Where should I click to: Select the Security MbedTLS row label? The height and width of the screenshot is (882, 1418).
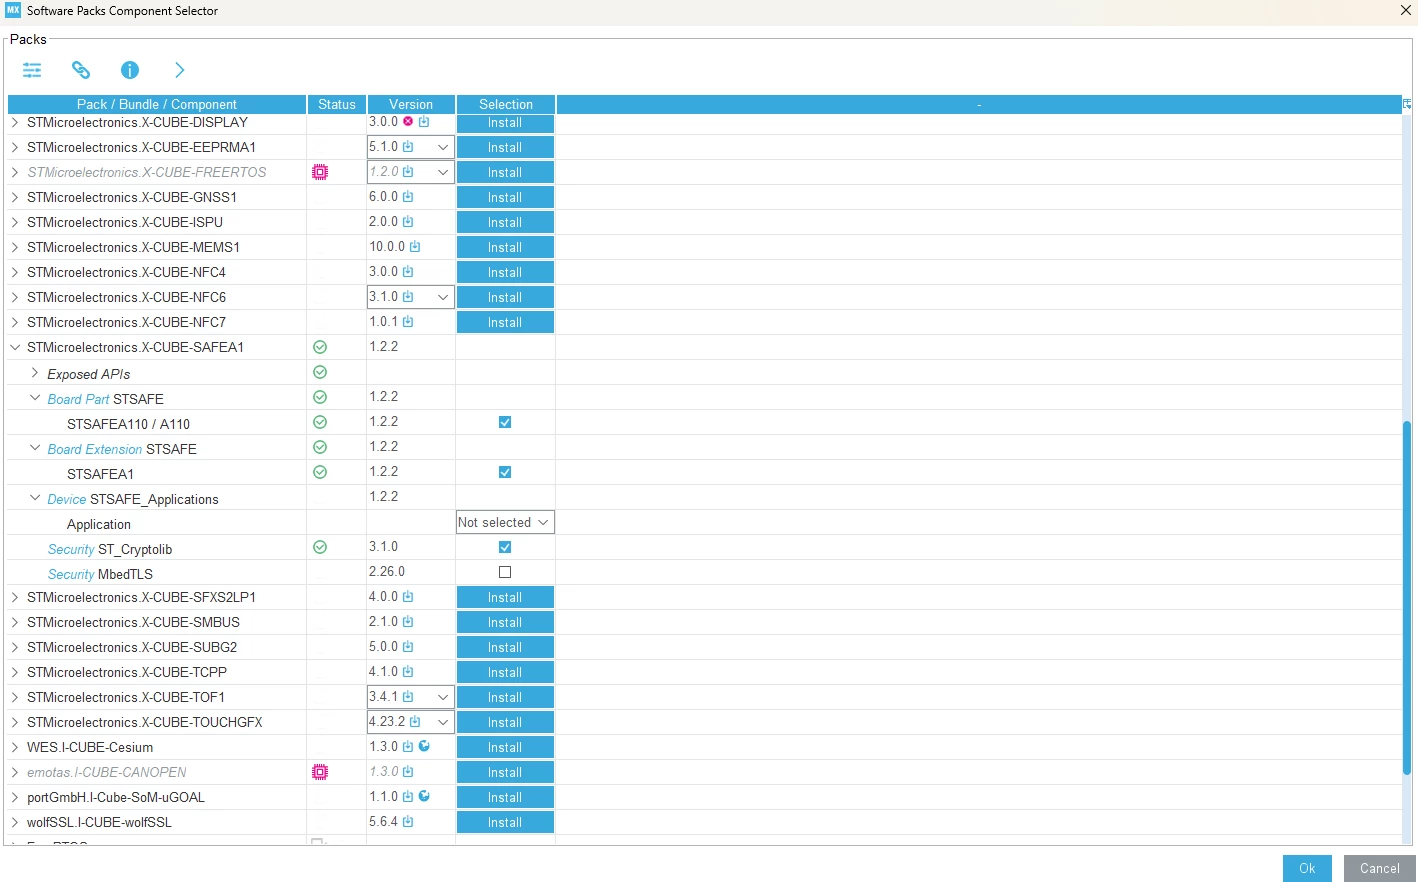100,574
